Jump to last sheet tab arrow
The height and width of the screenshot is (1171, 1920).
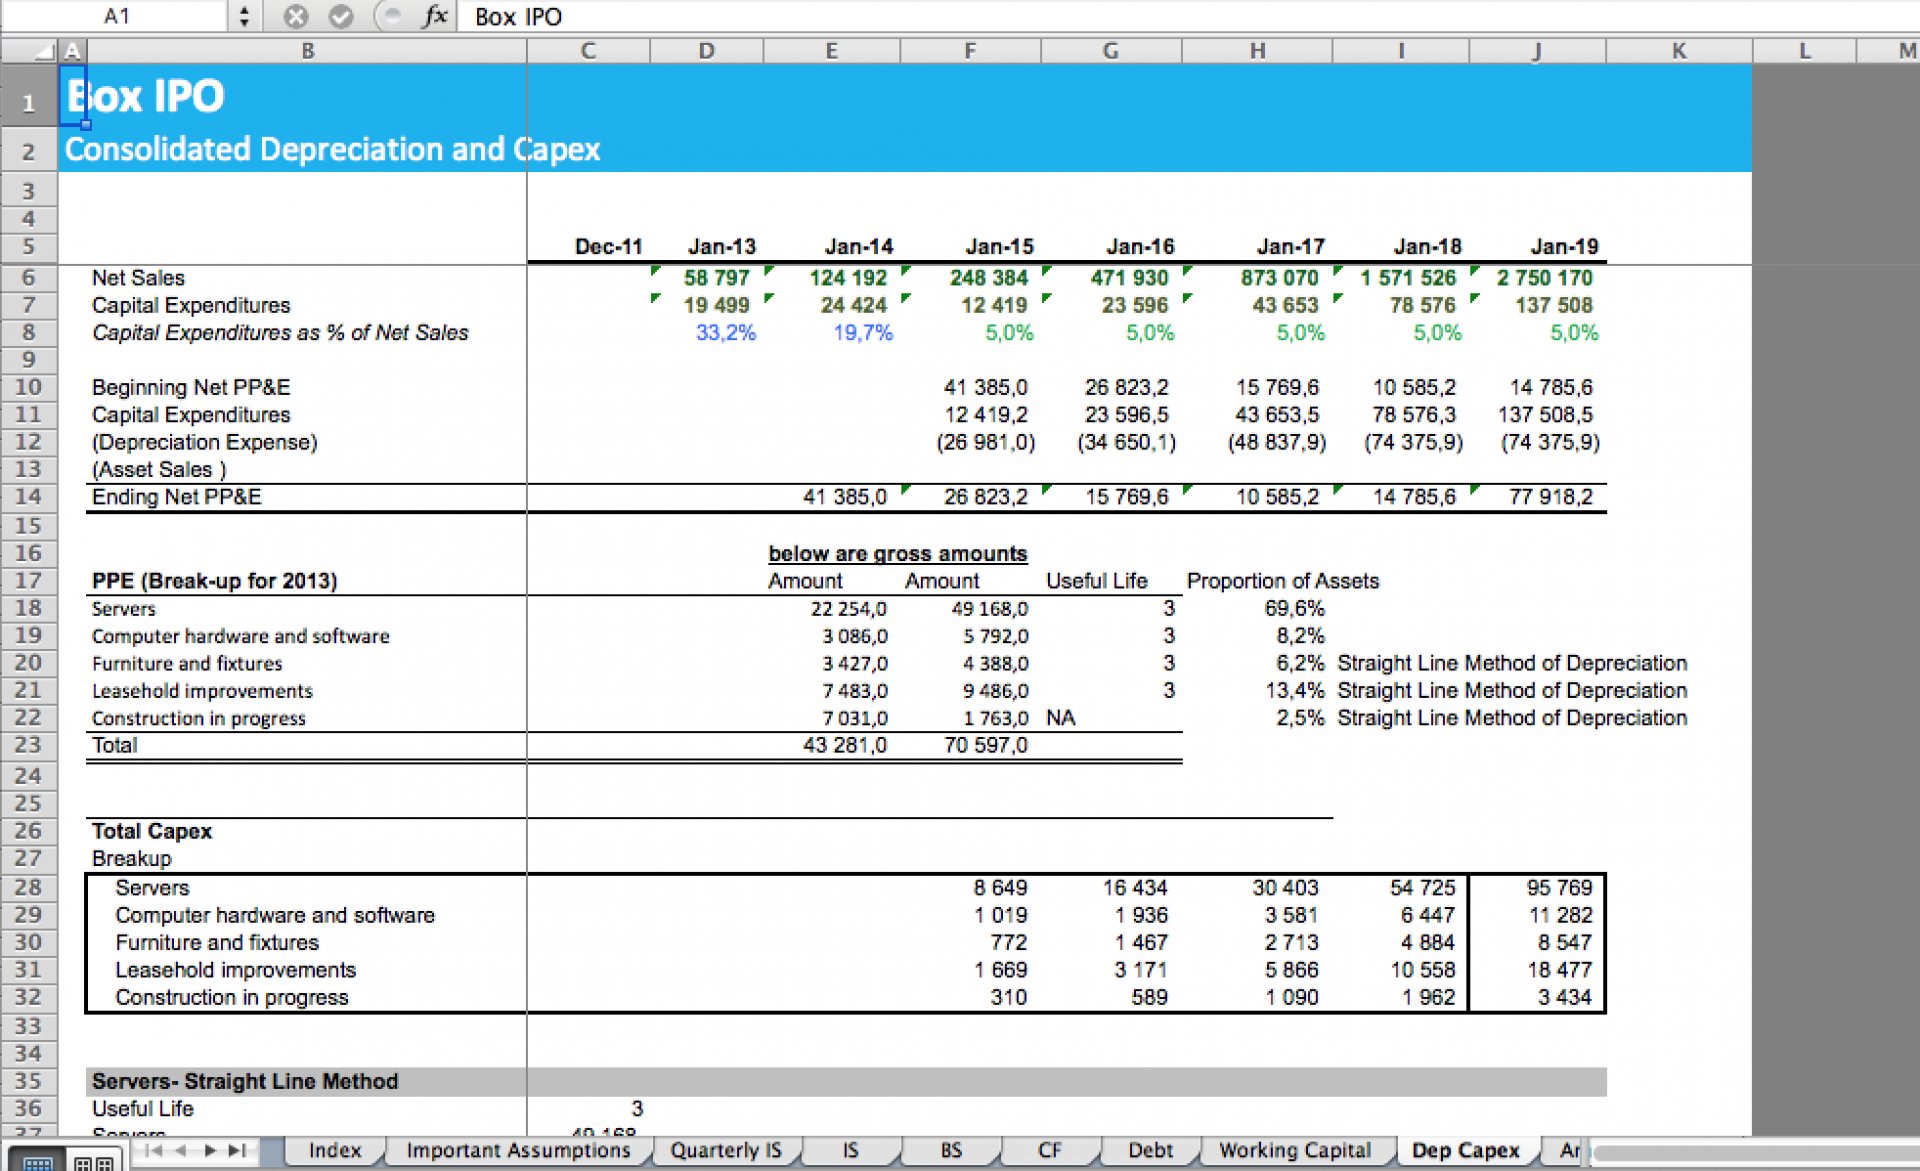coord(237,1151)
